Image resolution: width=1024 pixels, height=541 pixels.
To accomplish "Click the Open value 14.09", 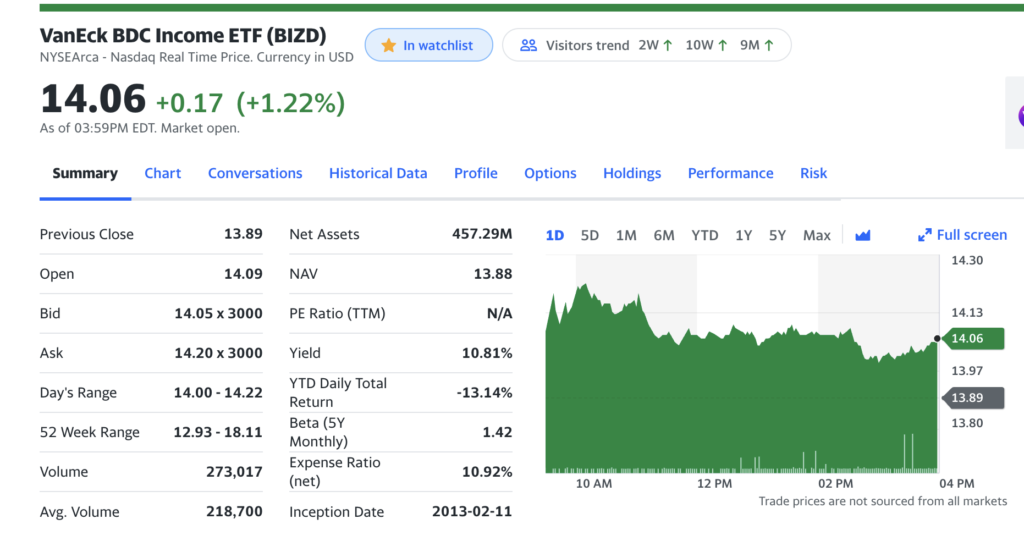I will tap(243, 274).
